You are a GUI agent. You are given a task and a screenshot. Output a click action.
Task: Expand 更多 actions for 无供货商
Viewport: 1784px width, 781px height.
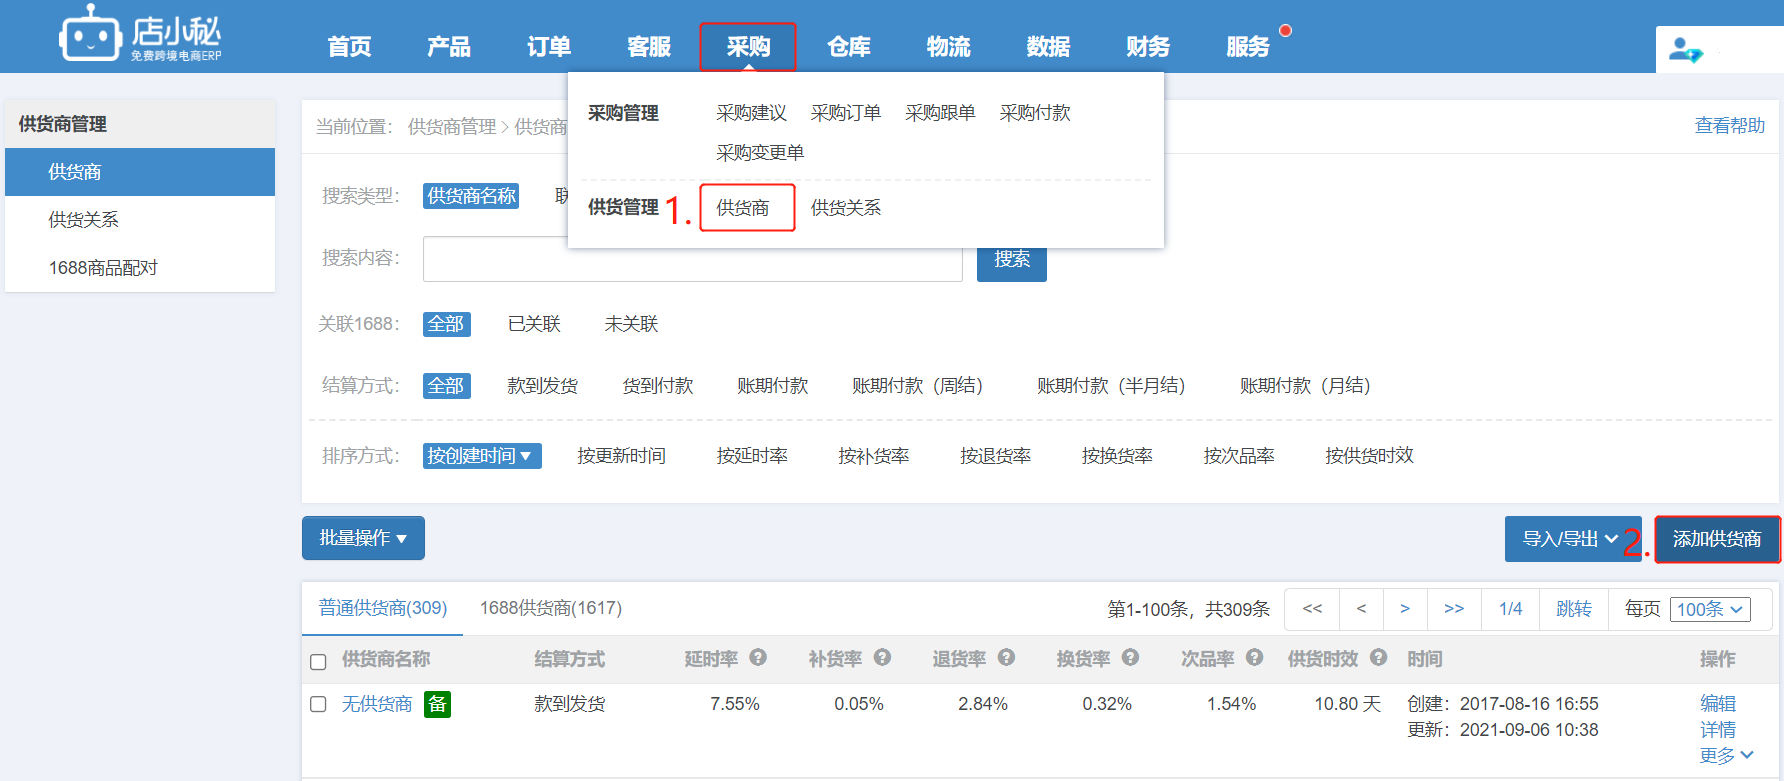[1726, 756]
